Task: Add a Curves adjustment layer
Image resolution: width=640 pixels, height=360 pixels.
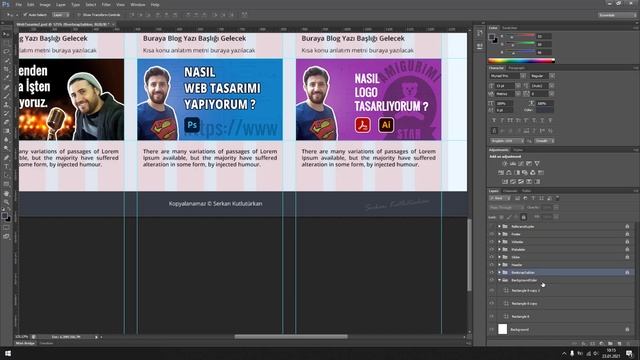Action: coord(521,163)
